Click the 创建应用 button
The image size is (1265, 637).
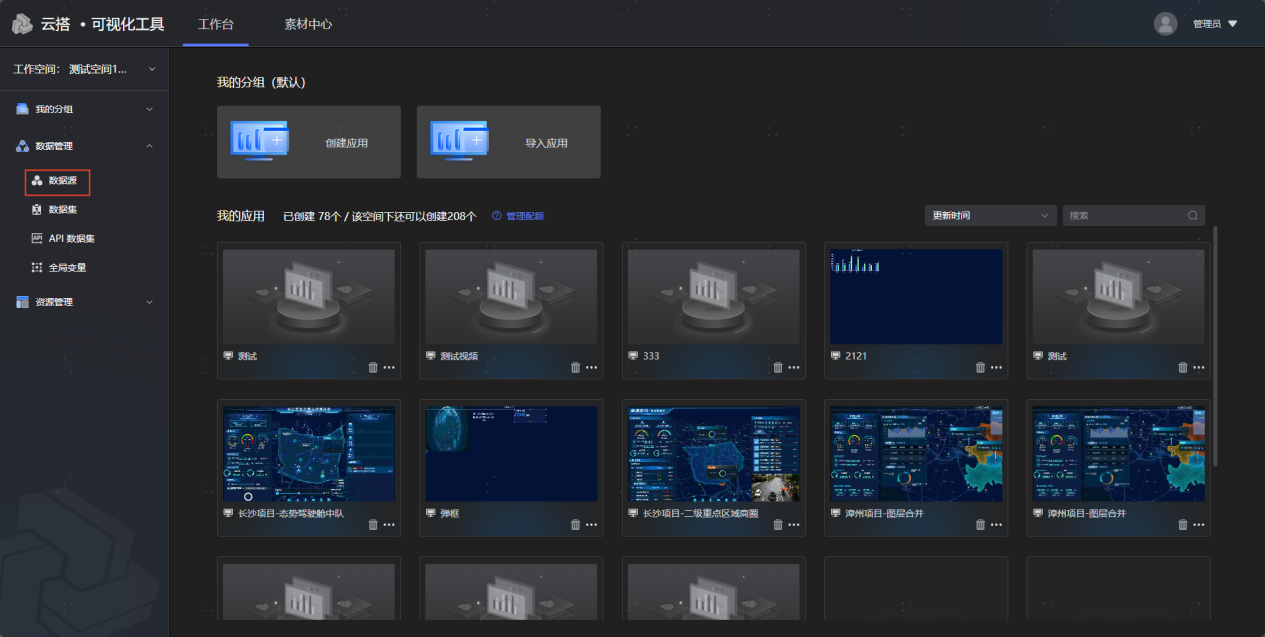[308, 143]
